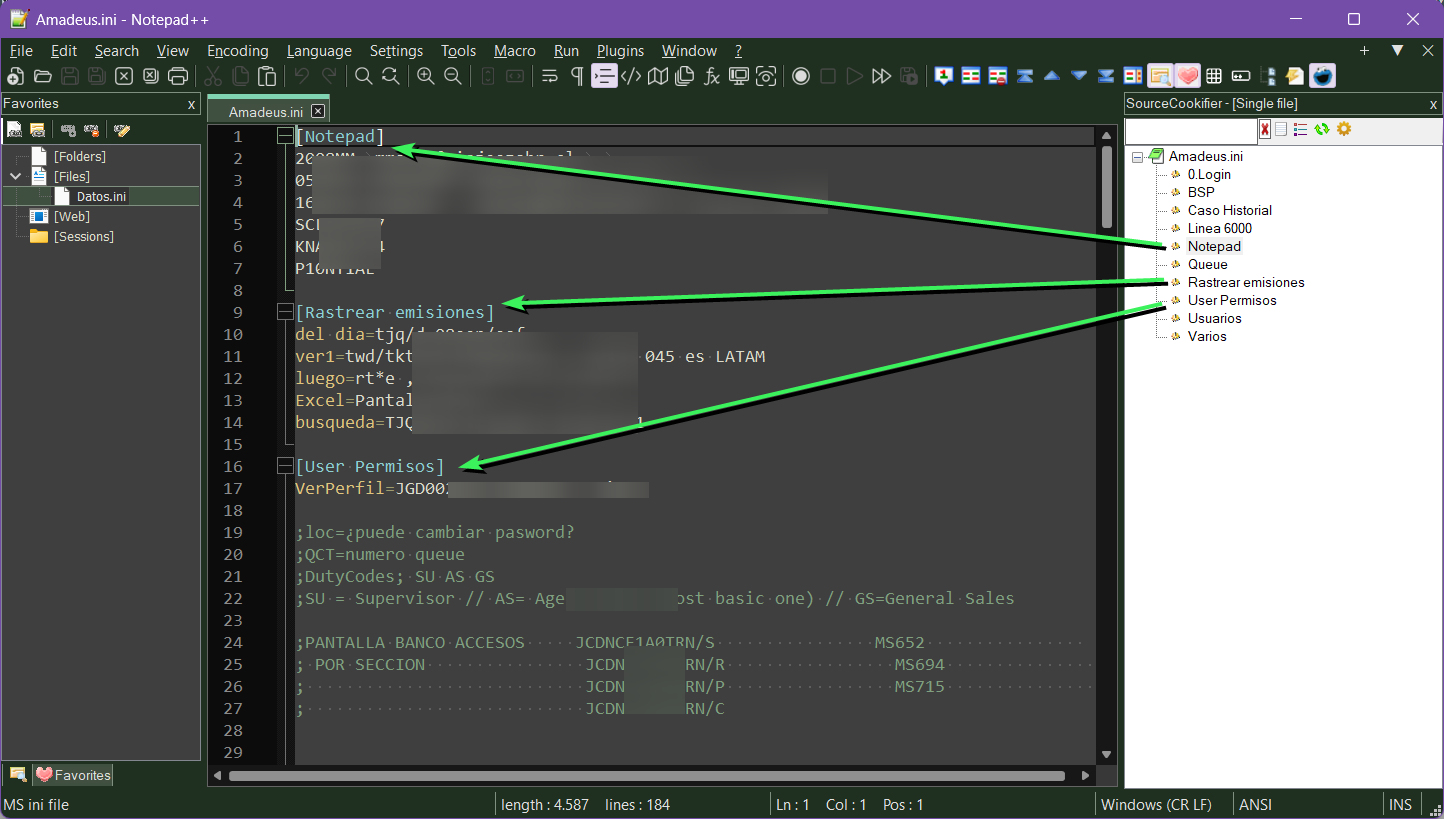
Task: Open the Replace toolbar icon
Action: tap(391, 76)
